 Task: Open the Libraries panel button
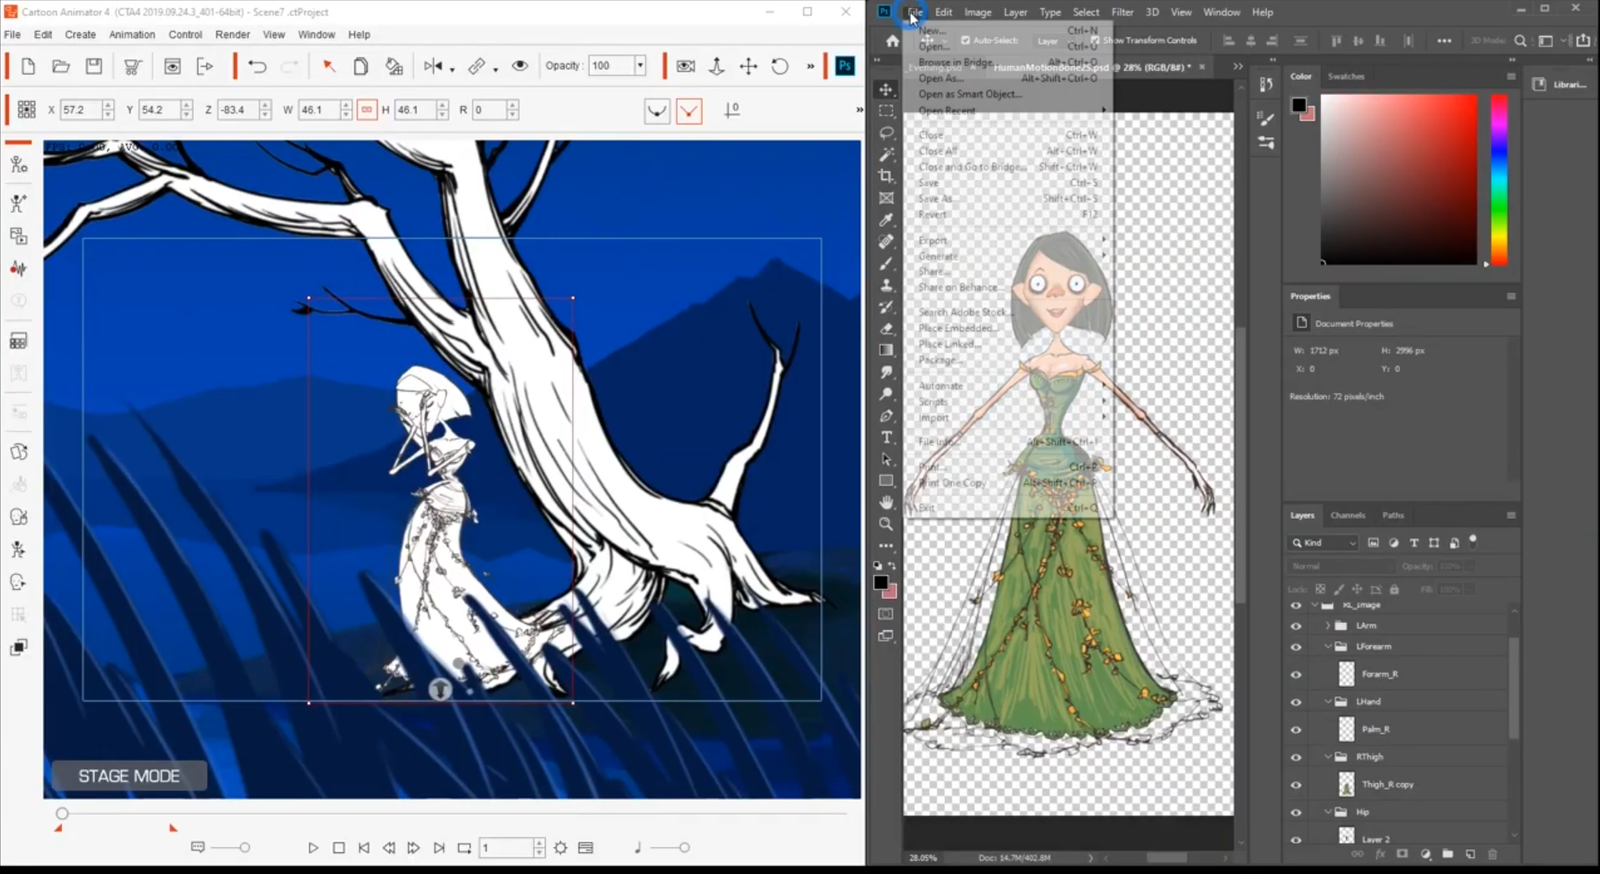tap(1560, 84)
